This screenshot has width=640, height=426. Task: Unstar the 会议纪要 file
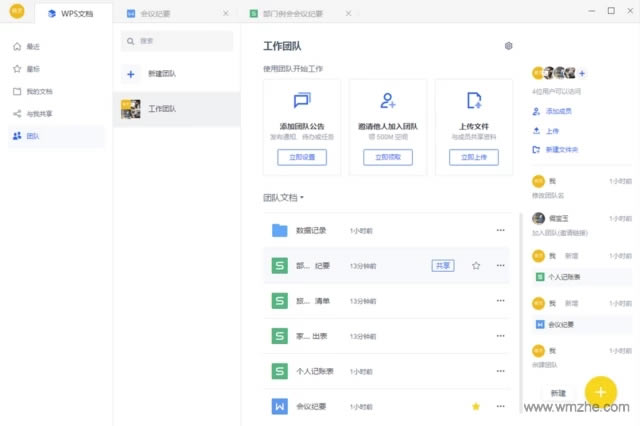pos(476,406)
